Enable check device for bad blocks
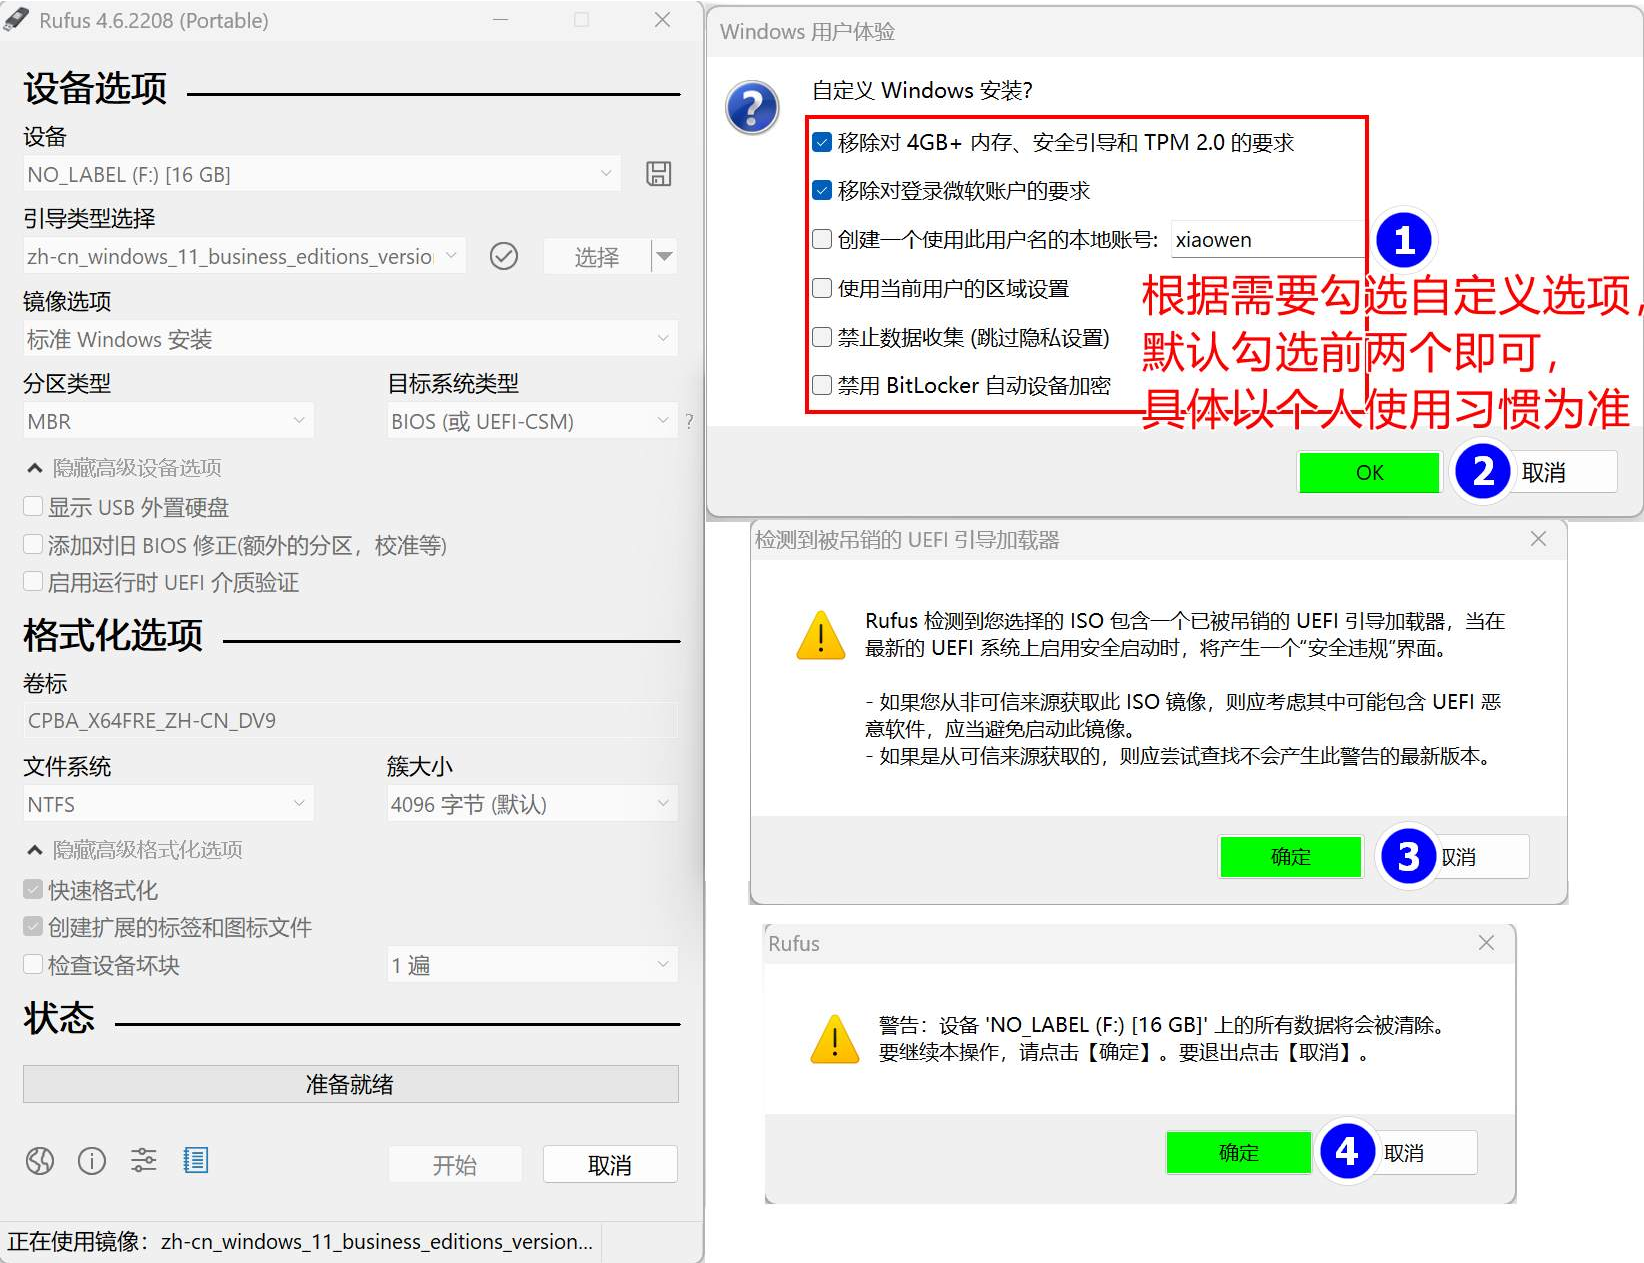The height and width of the screenshot is (1263, 1644). pos(33,964)
